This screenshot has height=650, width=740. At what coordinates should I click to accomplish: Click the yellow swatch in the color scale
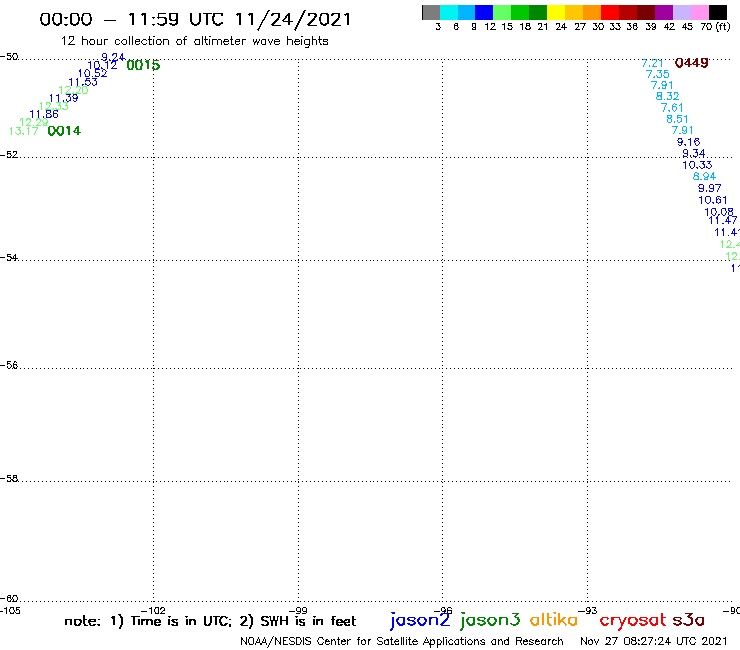tap(556, 12)
